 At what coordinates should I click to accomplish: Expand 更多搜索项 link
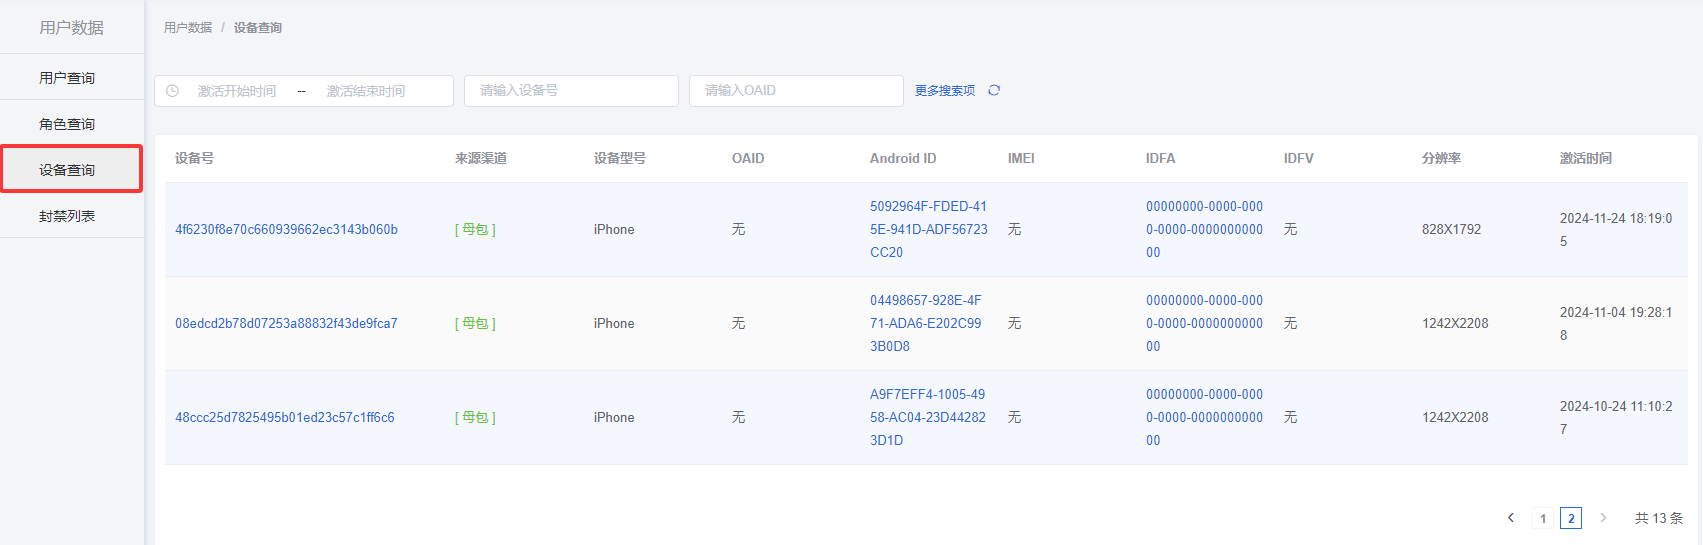pyautogui.click(x=945, y=91)
